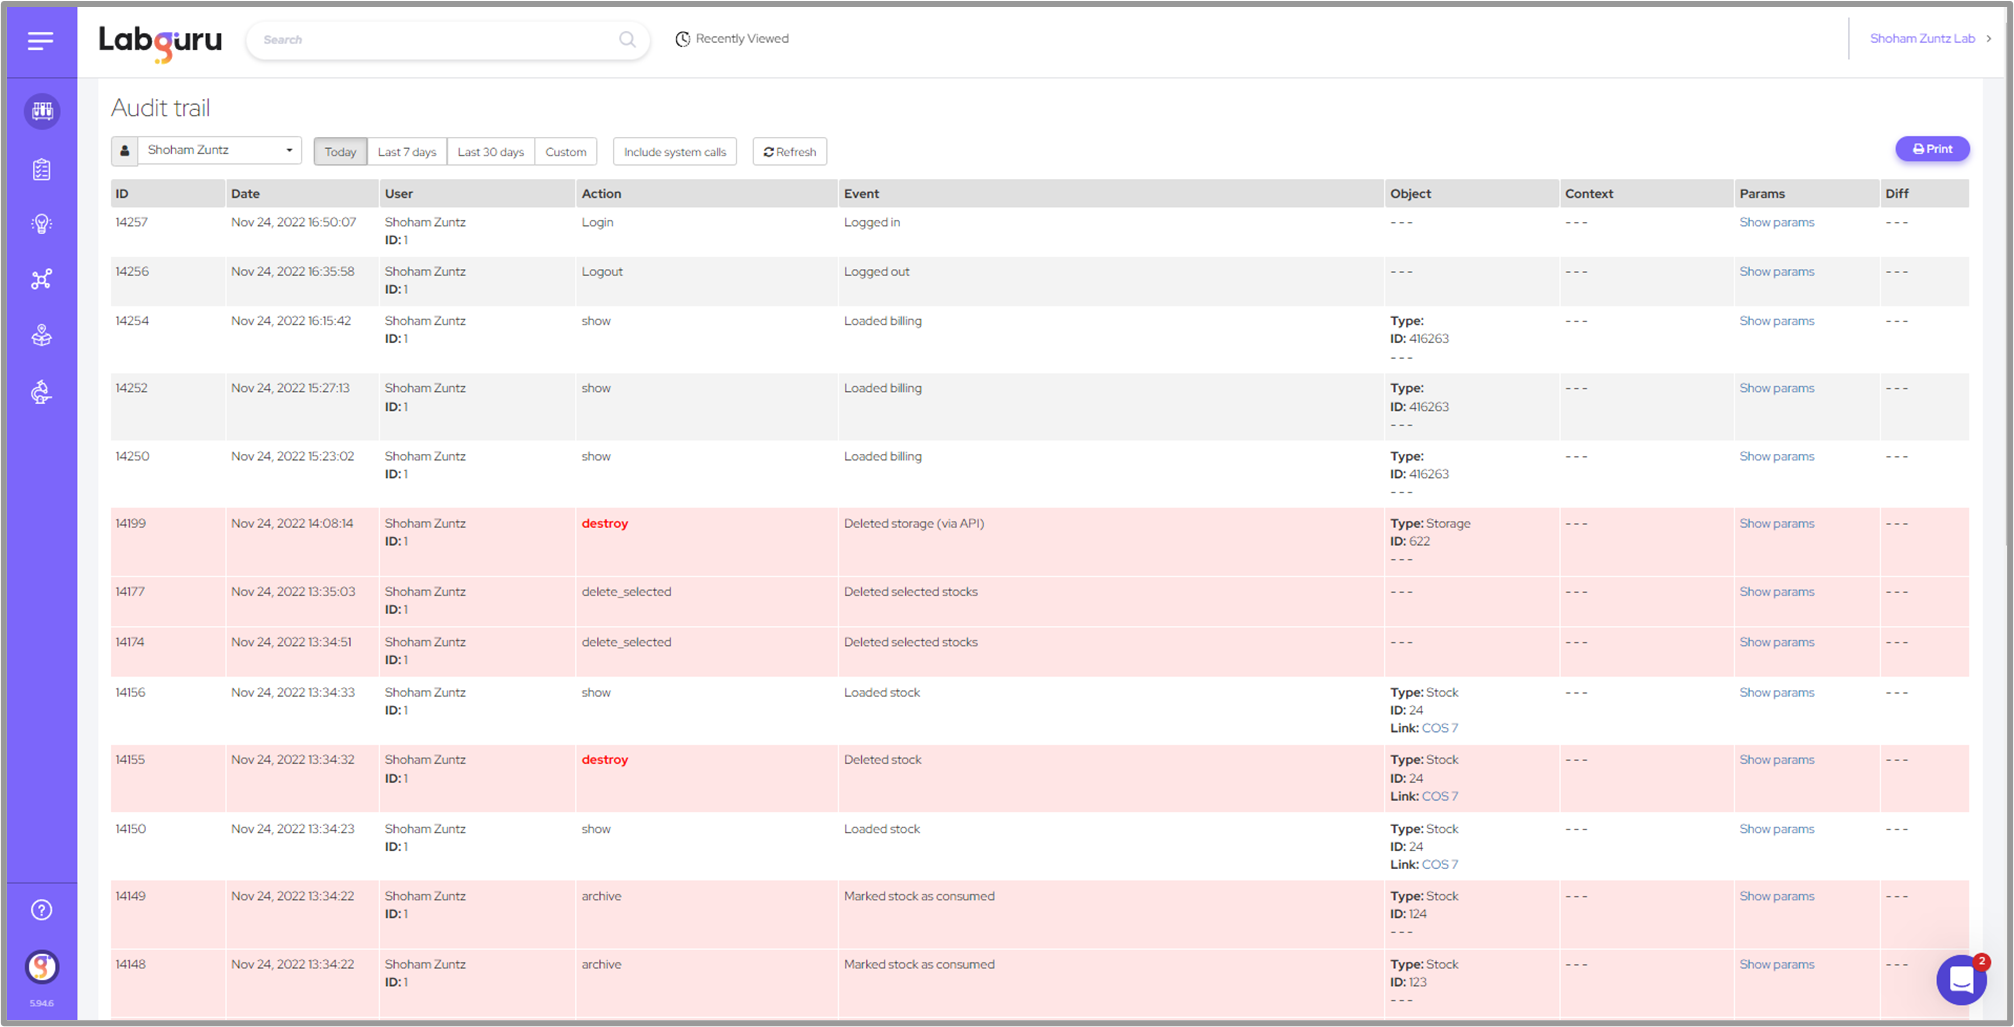Image resolution: width=2014 pixels, height=1027 pixels.
Task: Expand the Shoham Zuntz Lab account menu
Action: point(1929,39)
